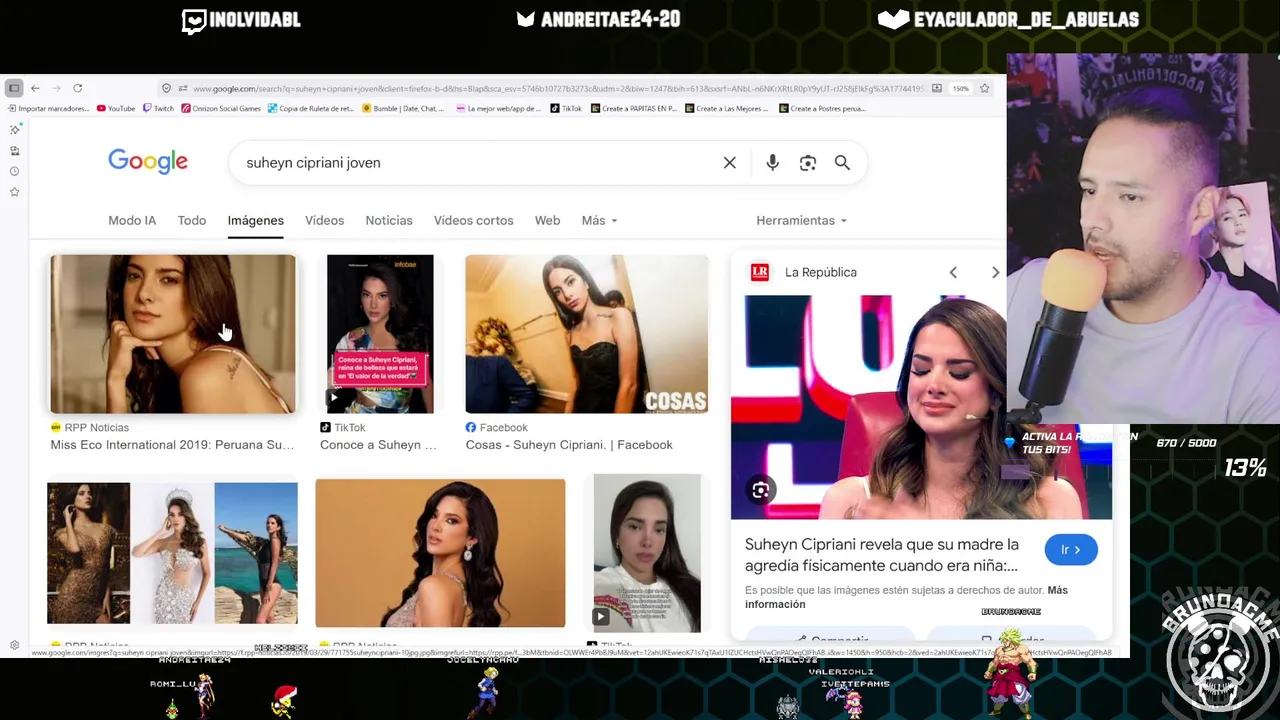
Task: Open the Create a Postres bookmark
Action: coord(822,108)
